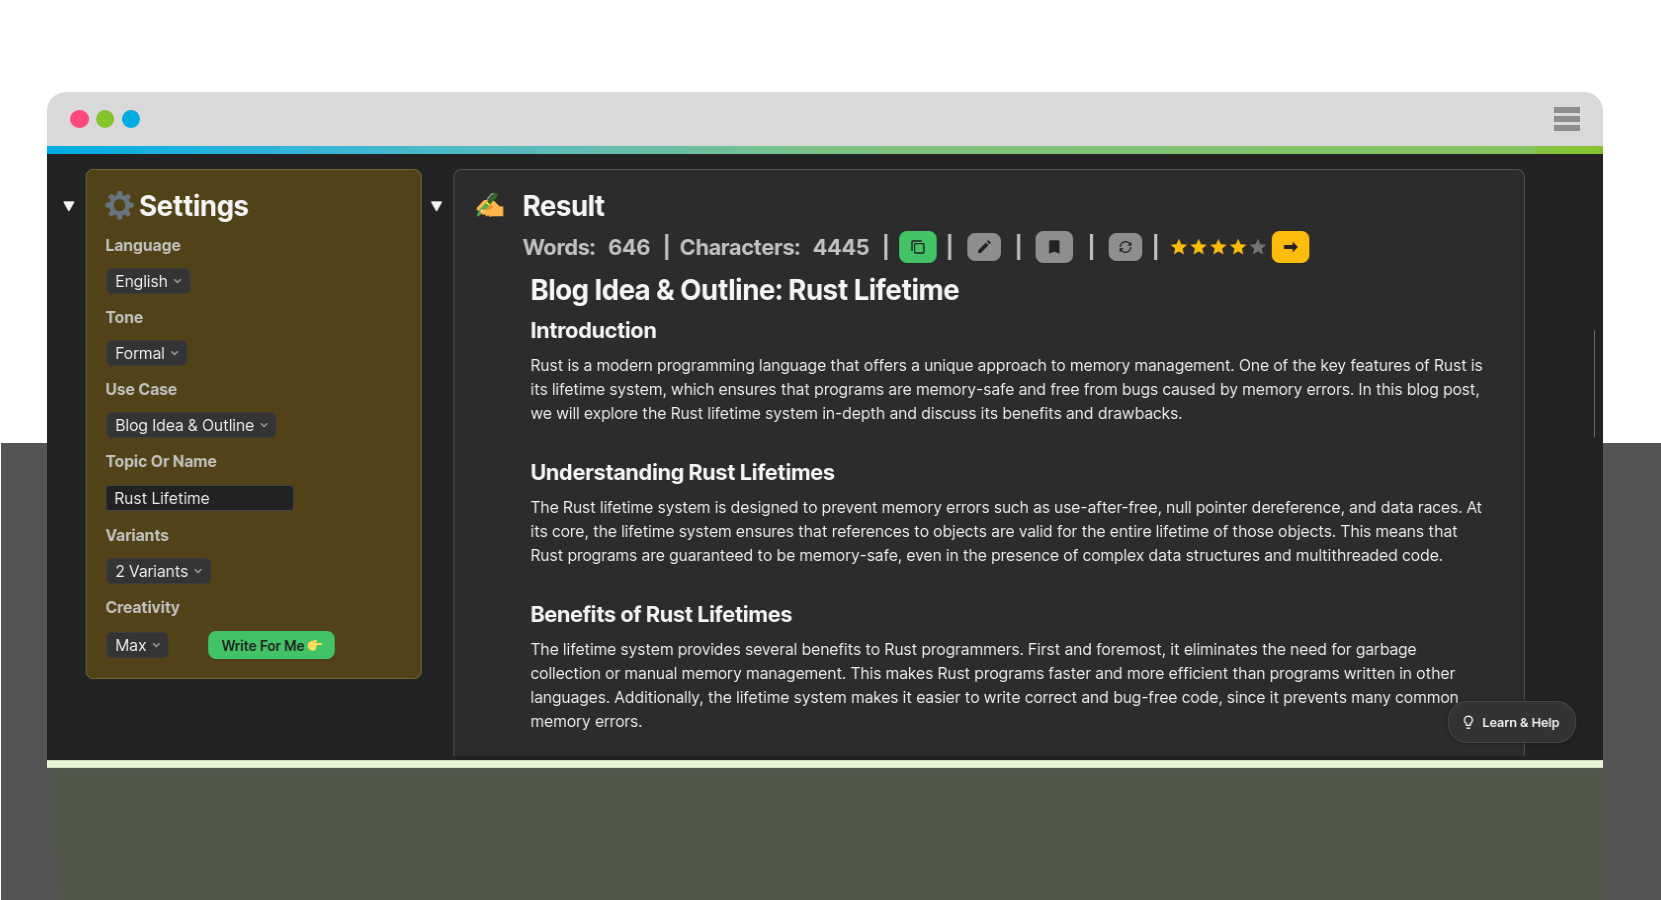Click the 'Settings' title text
Viewport: 1661px width, 900px height.
pos(193,205)
